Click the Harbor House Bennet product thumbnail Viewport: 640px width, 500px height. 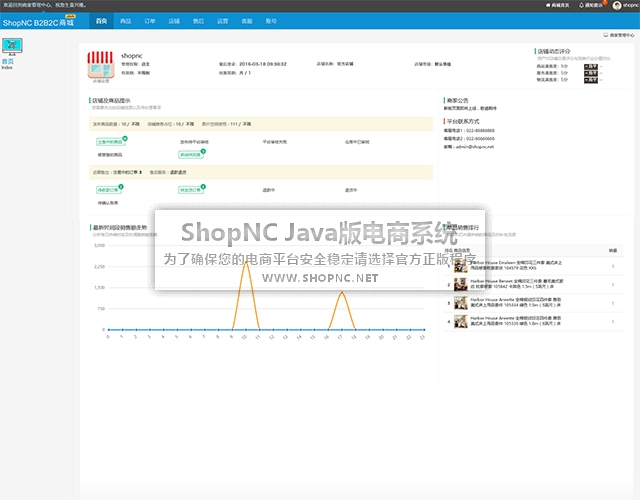[x=461, y=284]
